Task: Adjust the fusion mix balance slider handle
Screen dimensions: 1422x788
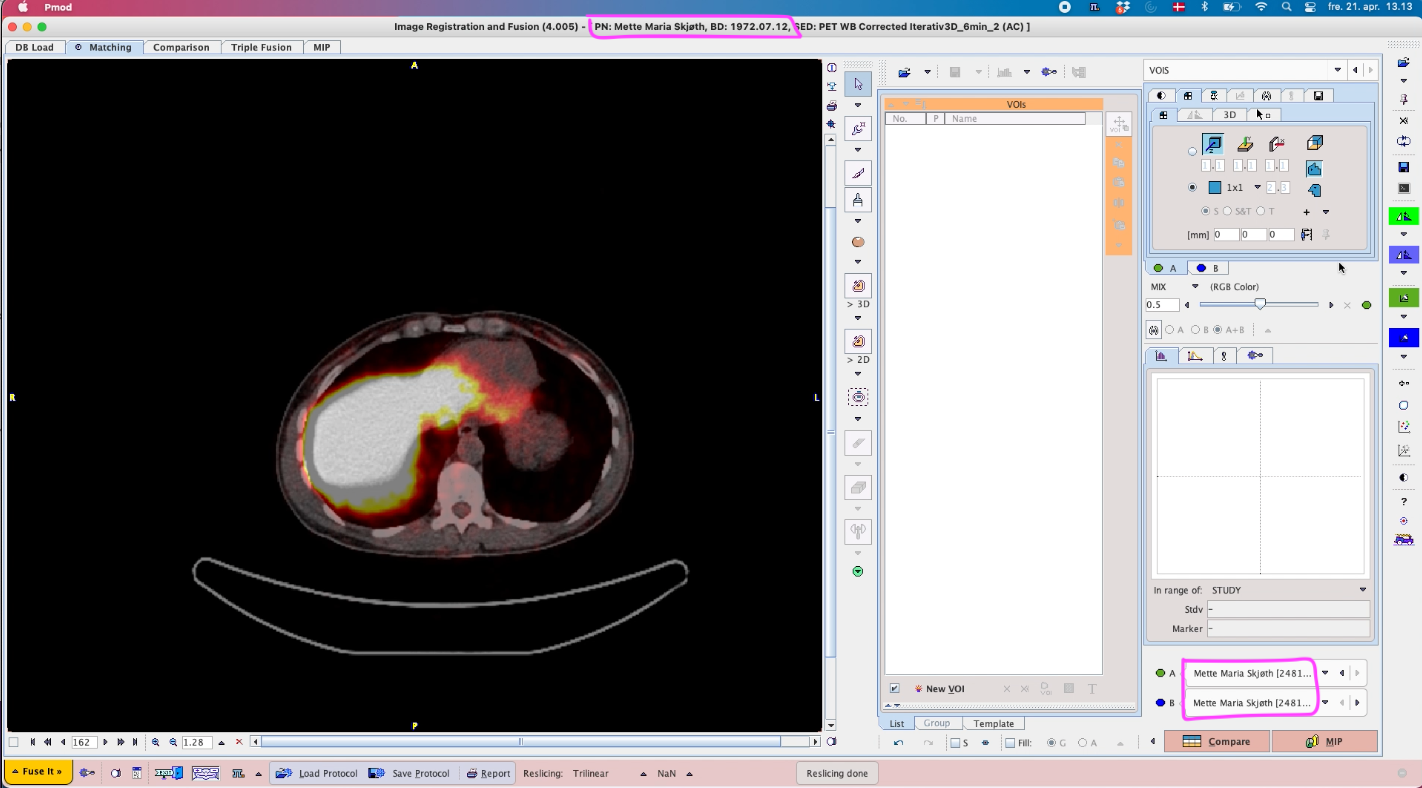Action: tap(1260, 305)
